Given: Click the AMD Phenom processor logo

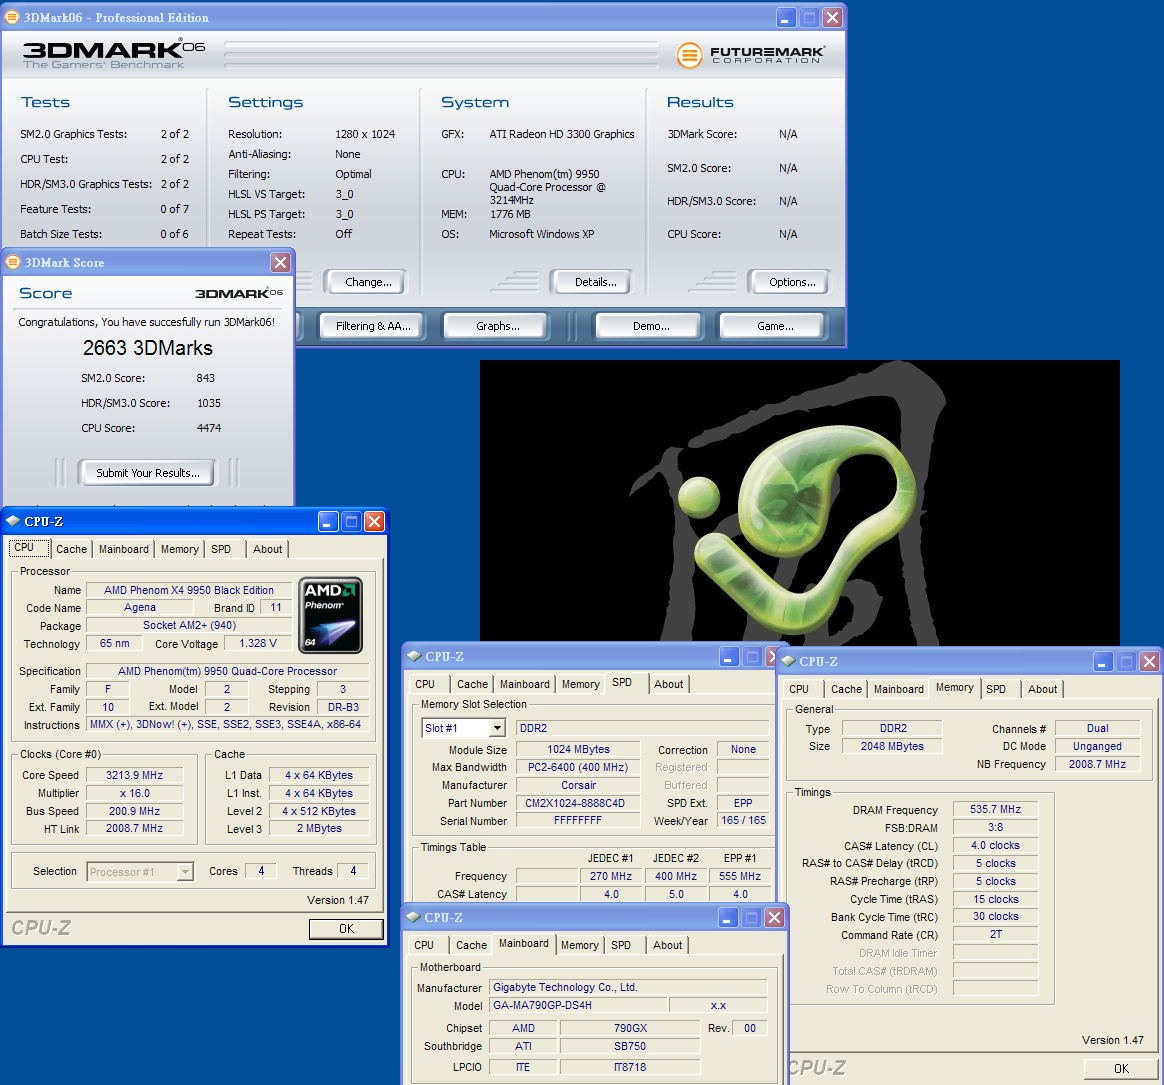Looking at the screenshot, I should point(330,615).
